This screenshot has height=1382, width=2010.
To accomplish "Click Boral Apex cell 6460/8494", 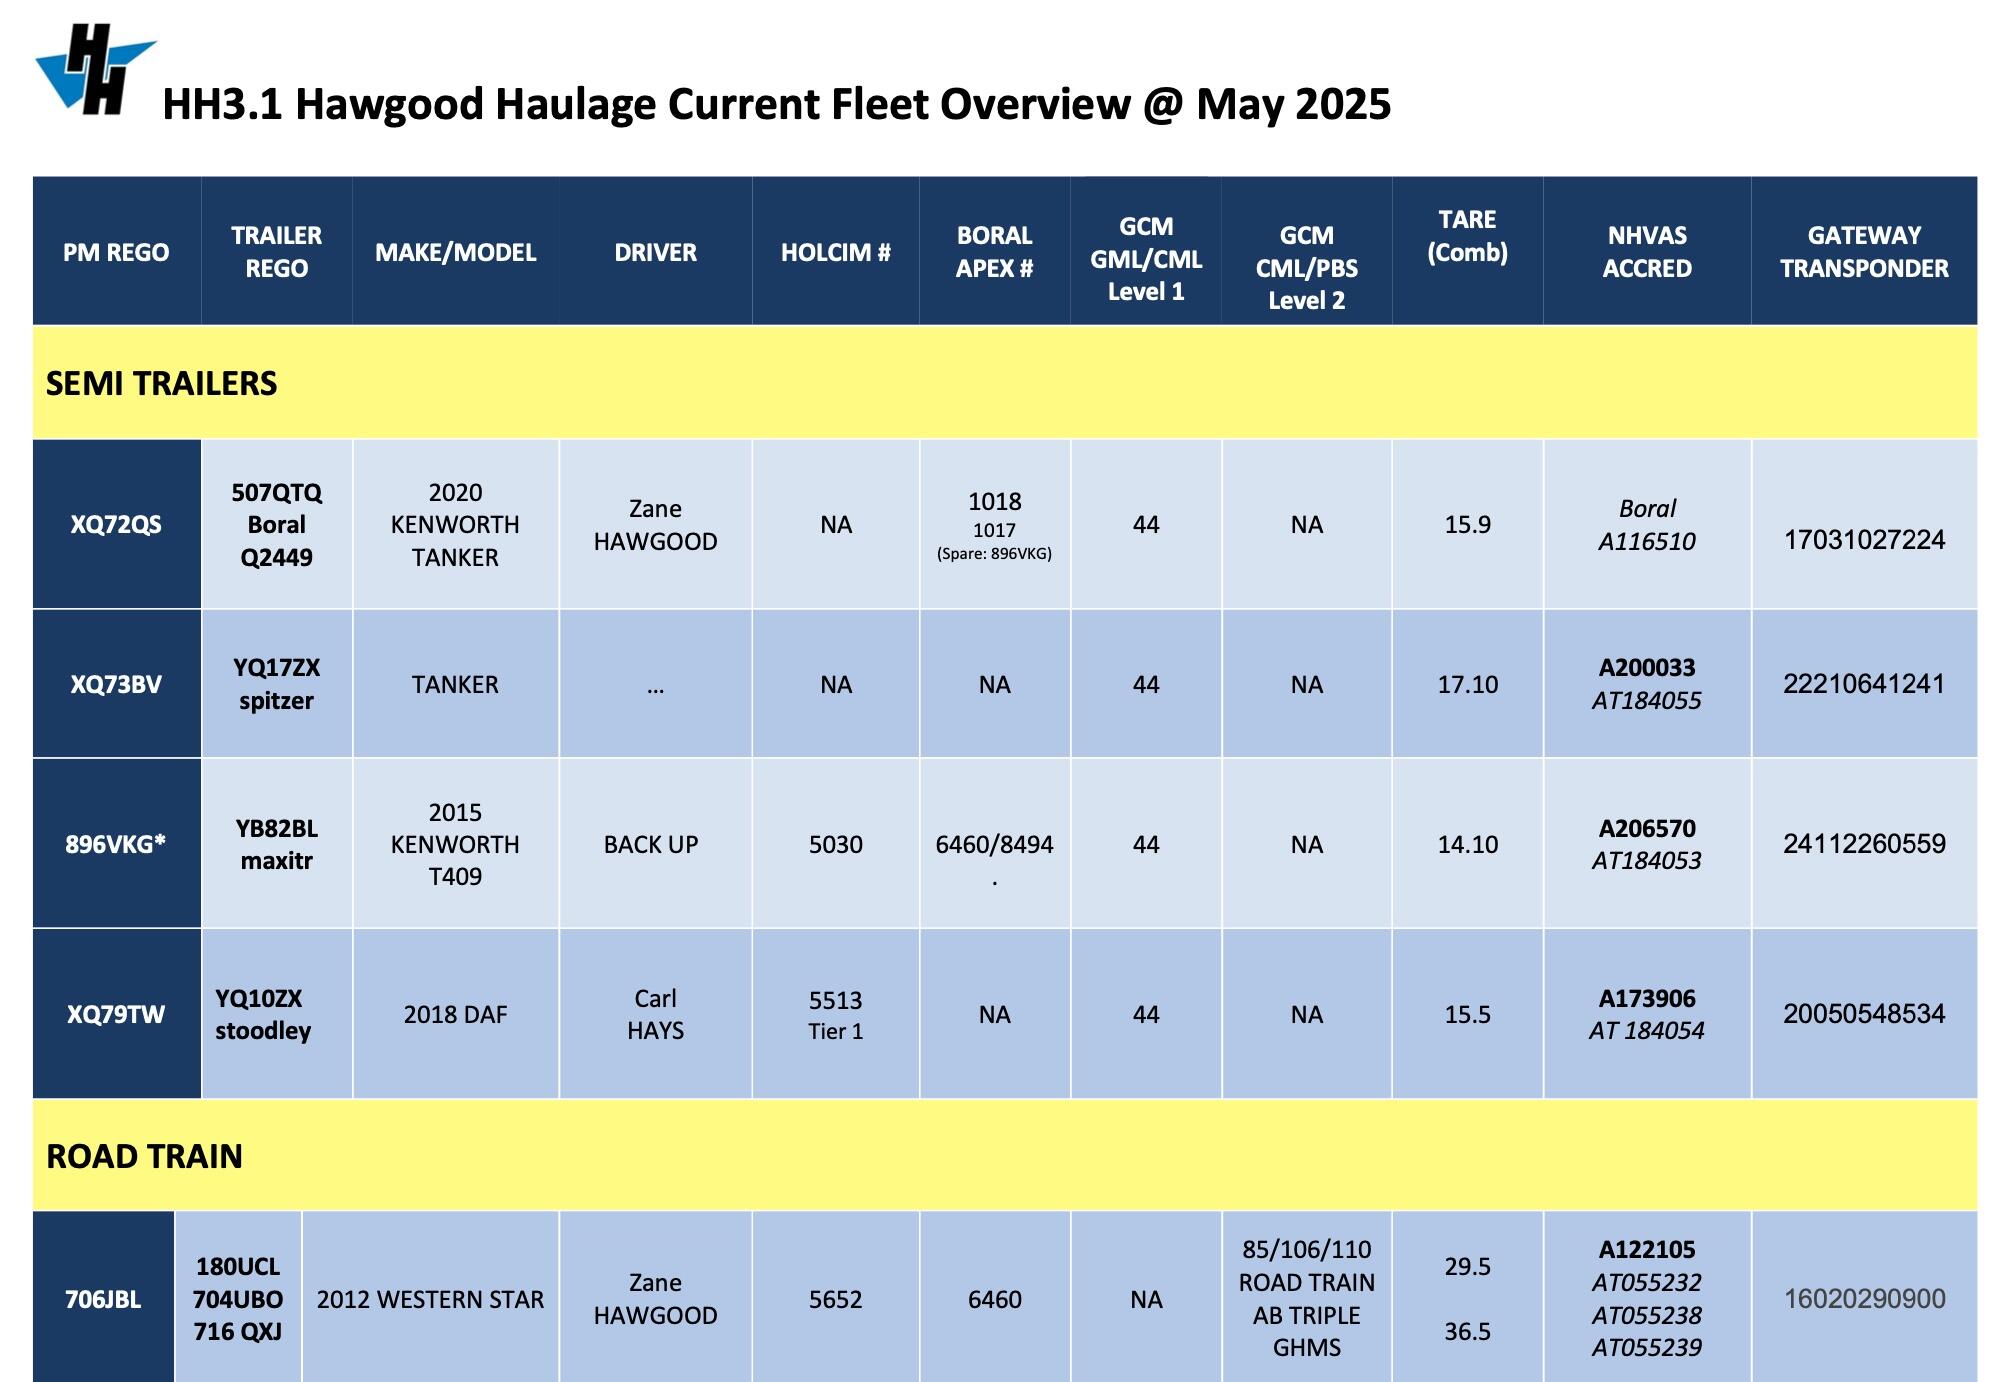I will 995,844.
